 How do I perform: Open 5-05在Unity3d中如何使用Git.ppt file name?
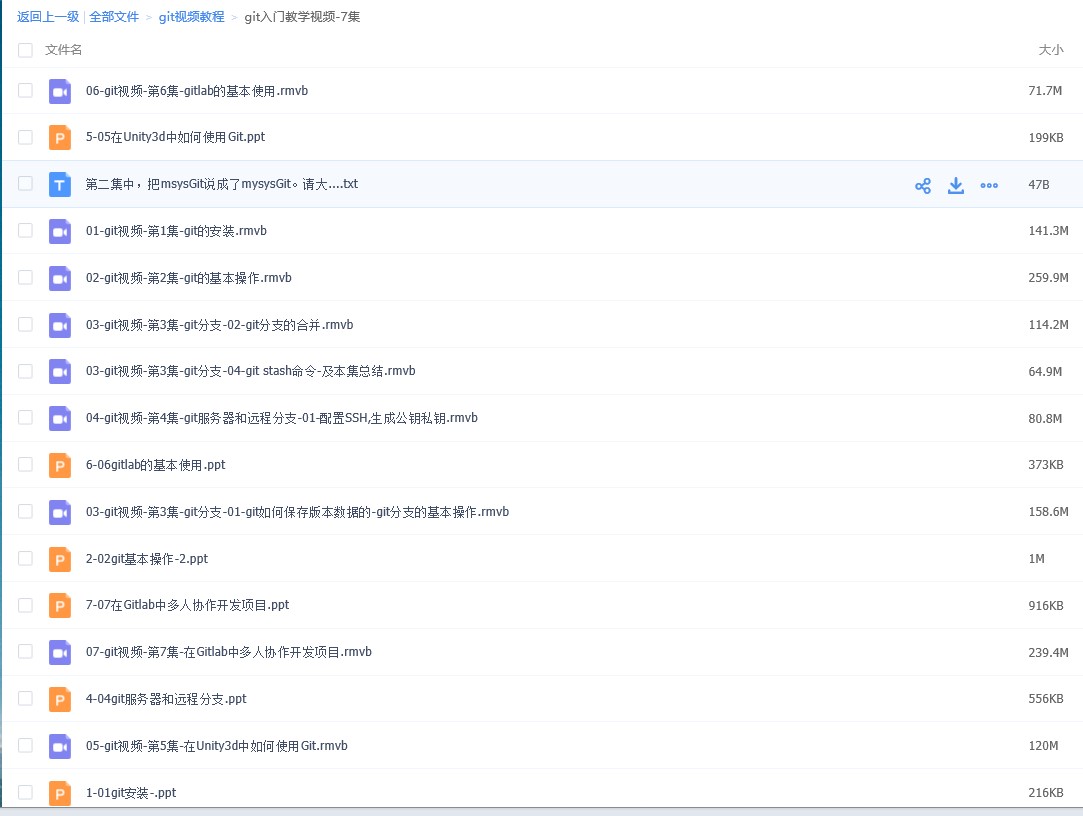point(175,137)
